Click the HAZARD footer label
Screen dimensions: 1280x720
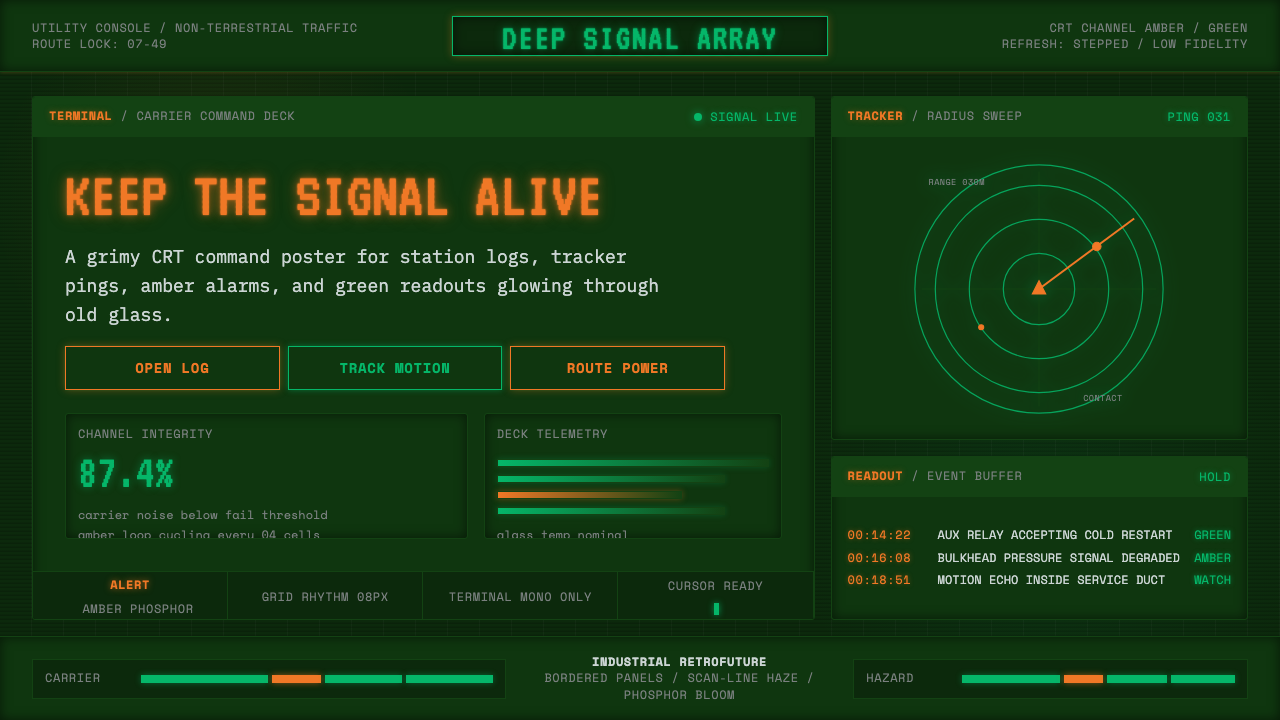pos(890,678)
